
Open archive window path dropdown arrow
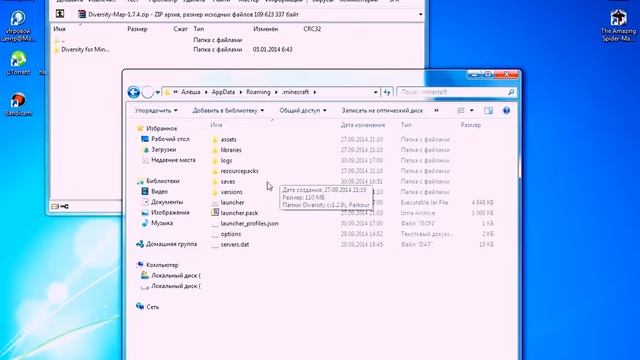tap(420, 14)
